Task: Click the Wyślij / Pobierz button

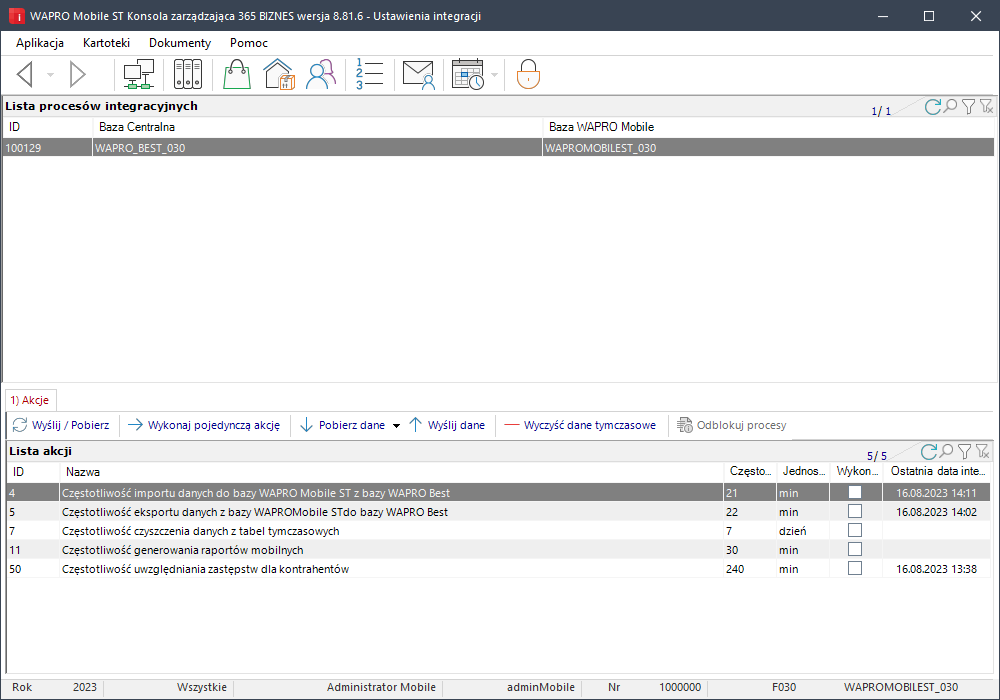Action: 61,425
